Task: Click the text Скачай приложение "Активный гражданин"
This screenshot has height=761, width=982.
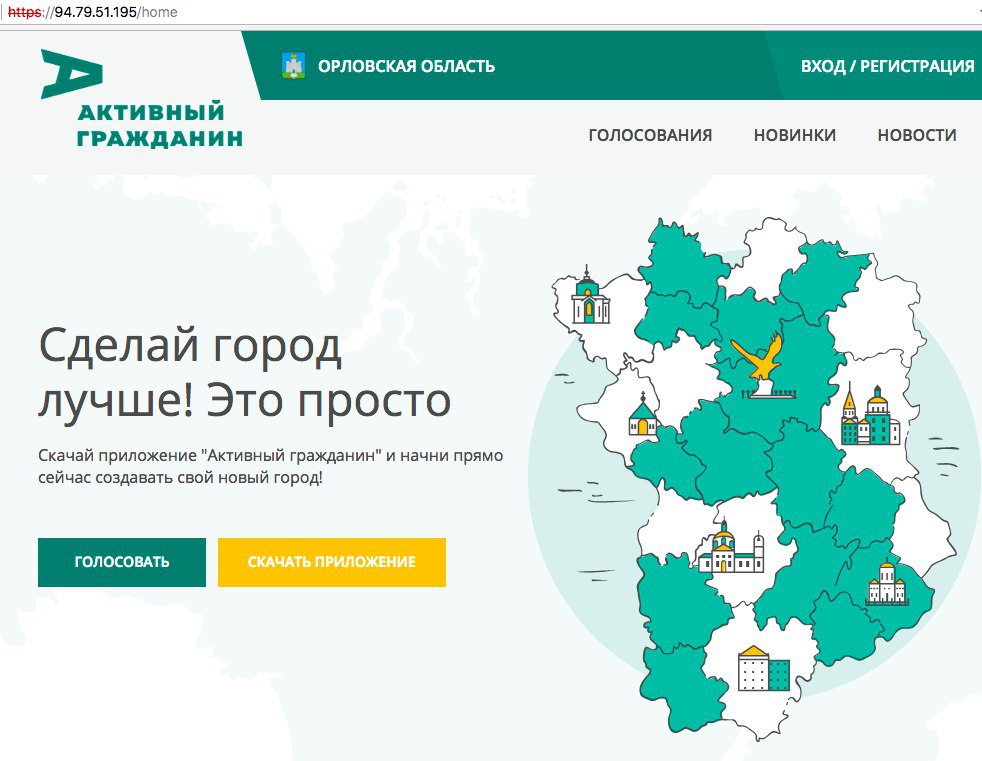Action: (x=210, y=455)
